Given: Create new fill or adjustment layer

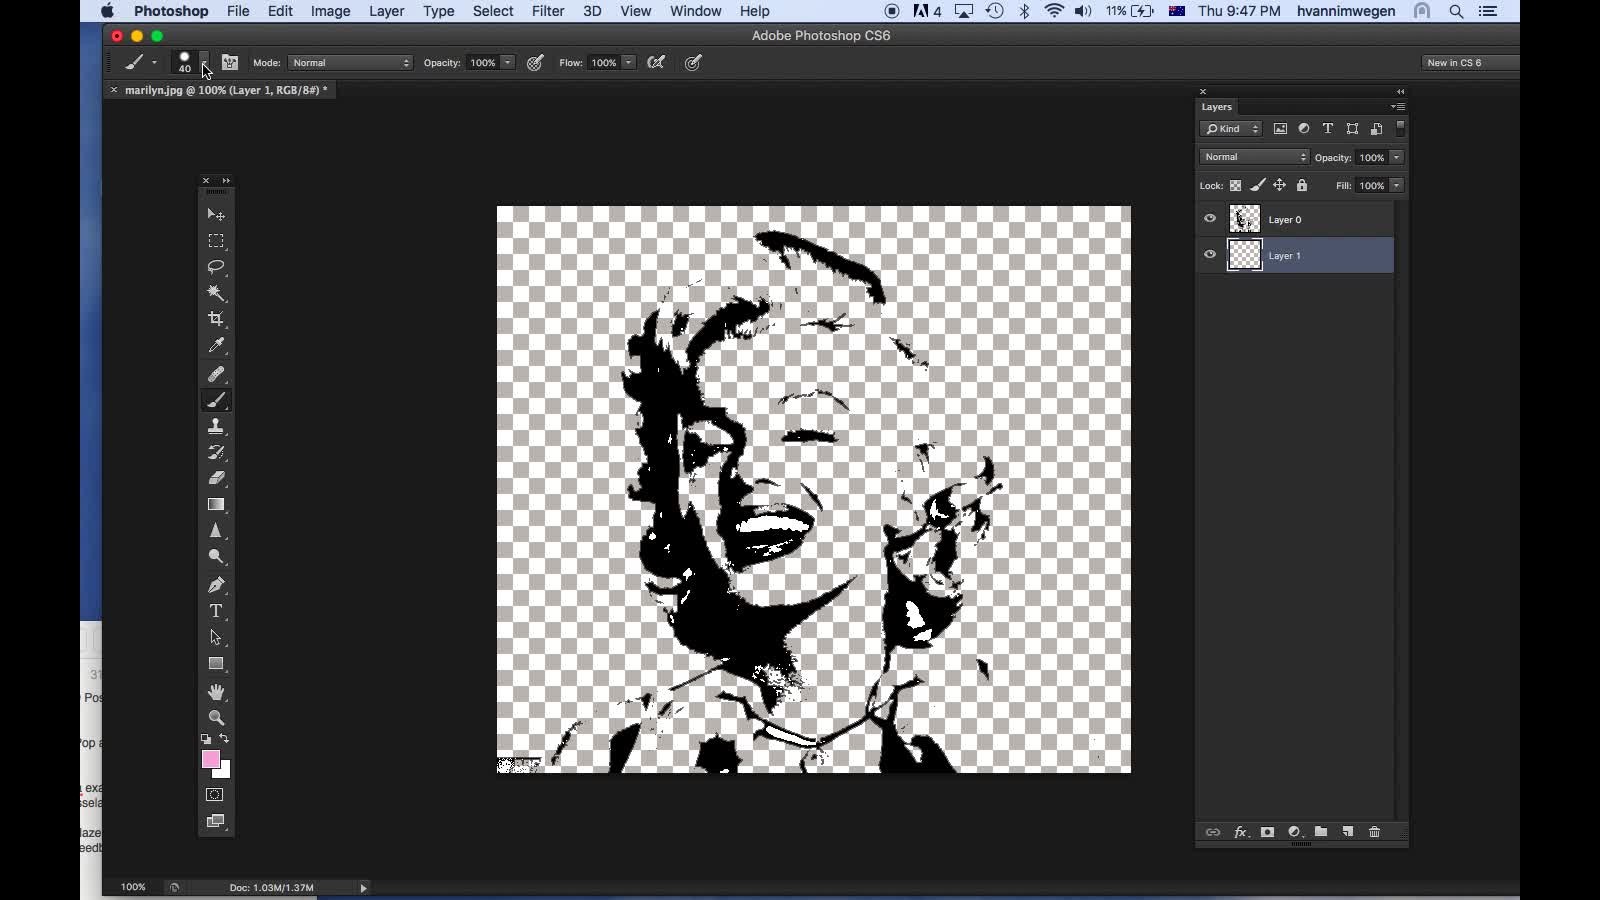Looking at the screenshot, I should click(1295, 832).
